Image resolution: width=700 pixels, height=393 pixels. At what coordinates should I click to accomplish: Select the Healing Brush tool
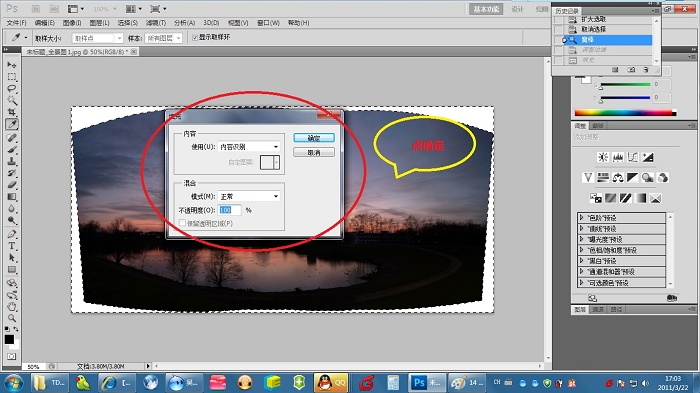(x=12, y=138)
